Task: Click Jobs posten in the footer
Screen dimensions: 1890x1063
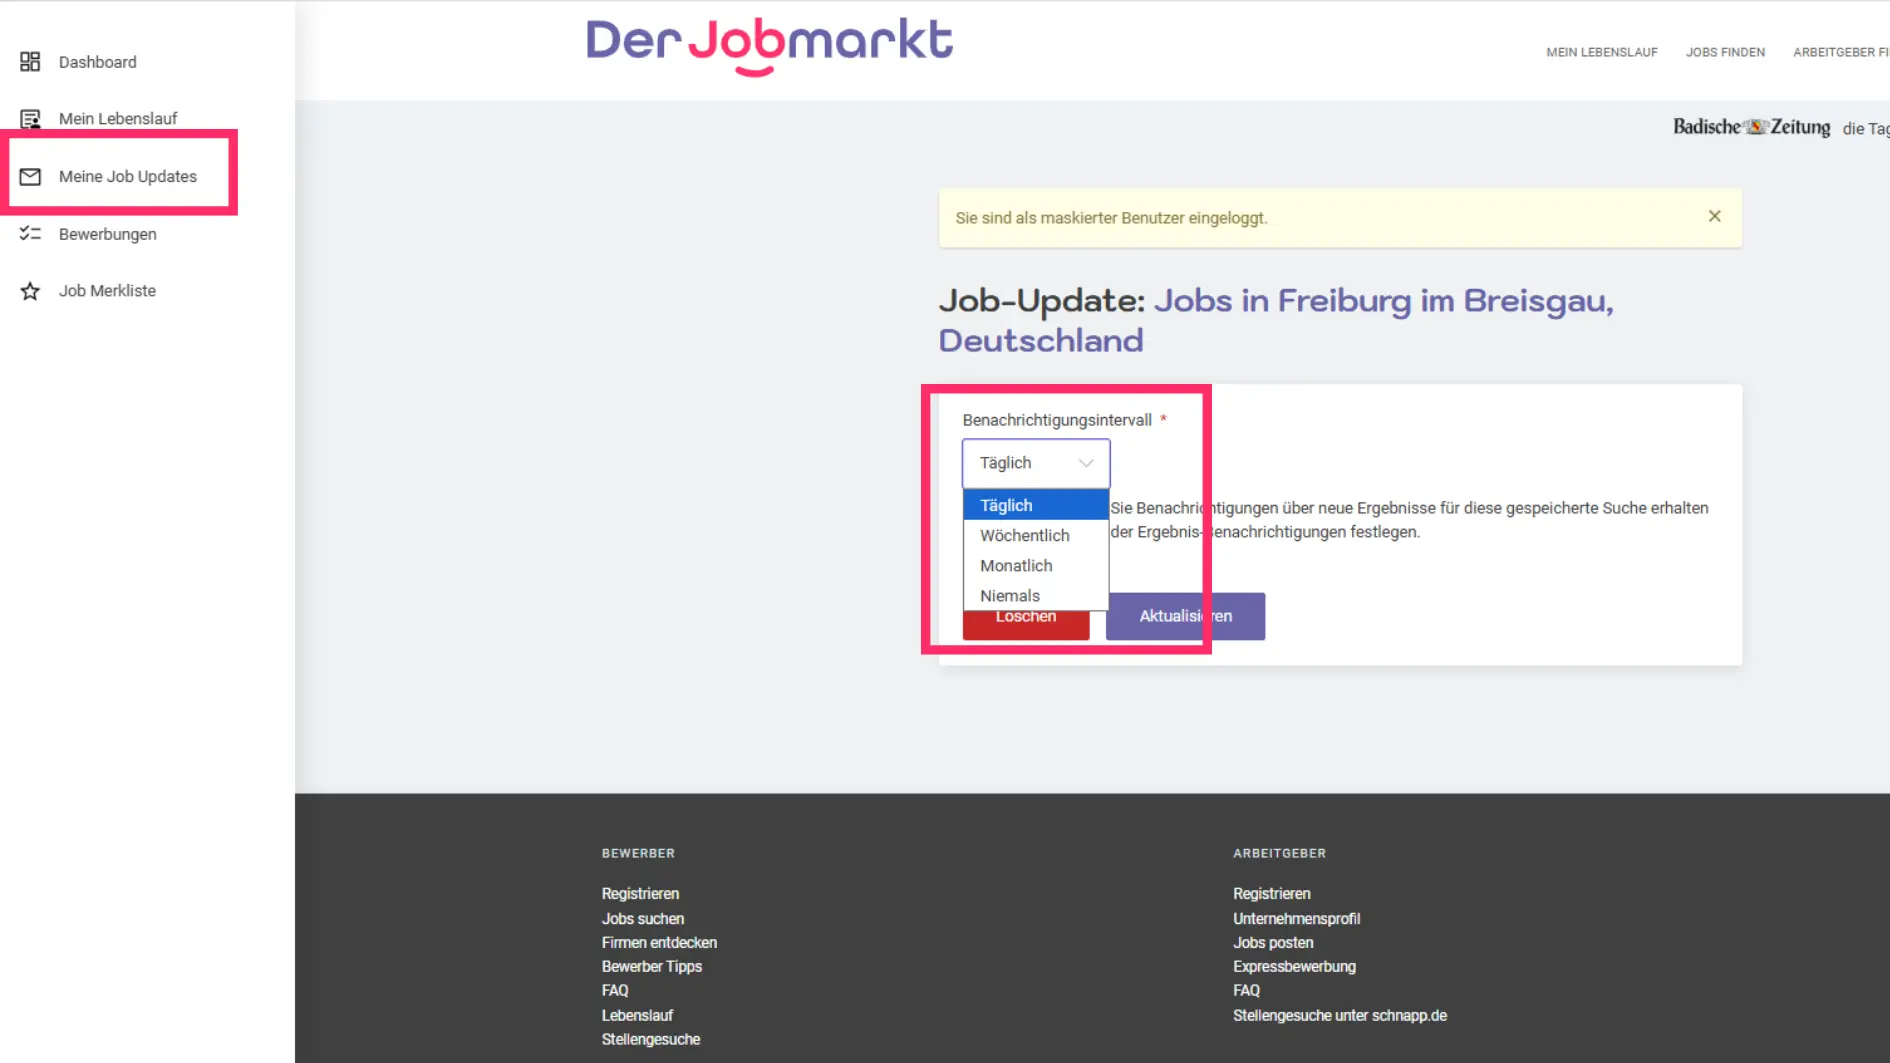Action: 1273,942
